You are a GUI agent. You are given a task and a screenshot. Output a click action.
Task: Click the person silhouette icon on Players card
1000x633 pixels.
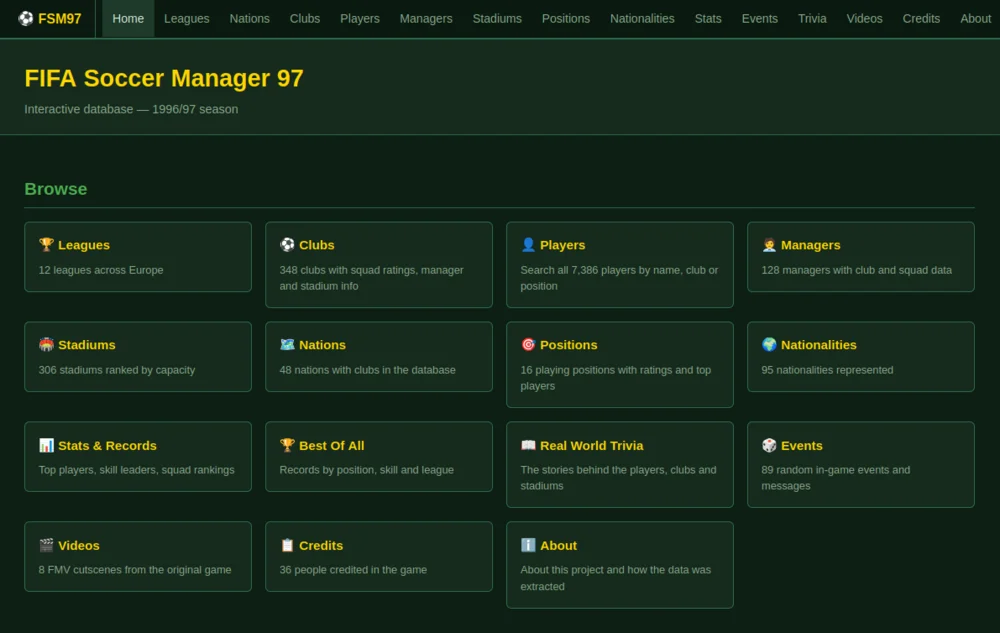(528, 245)
